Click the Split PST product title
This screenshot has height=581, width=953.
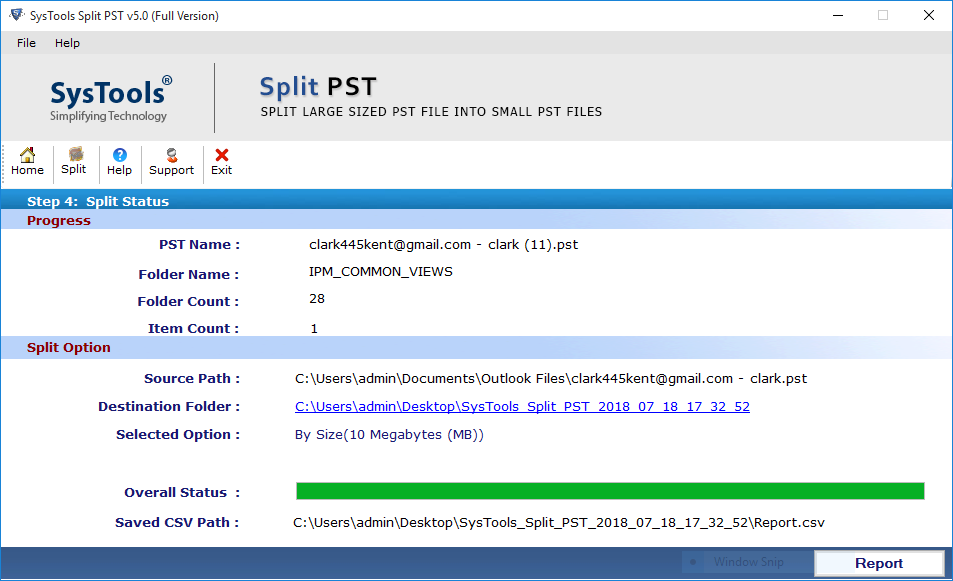[318, 87]
